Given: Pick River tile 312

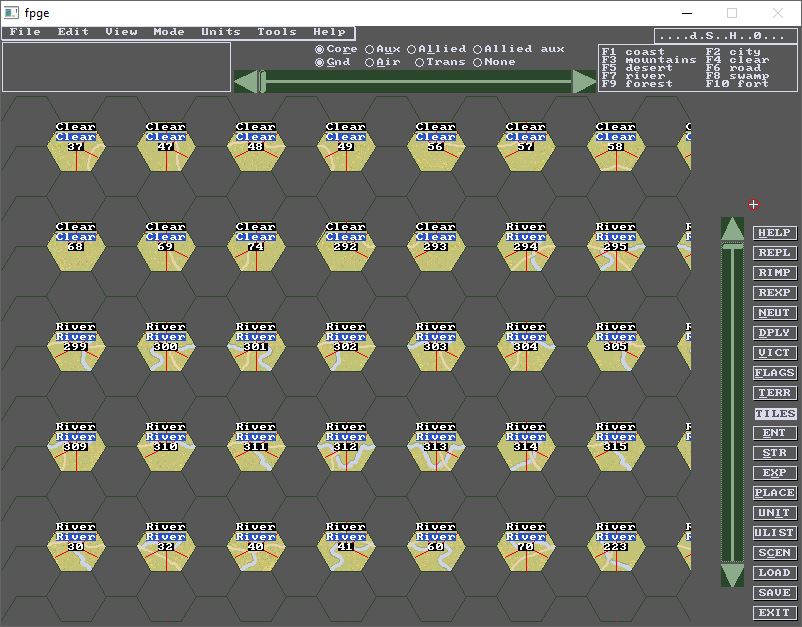Looking at the screenshot, I should 346,446.
